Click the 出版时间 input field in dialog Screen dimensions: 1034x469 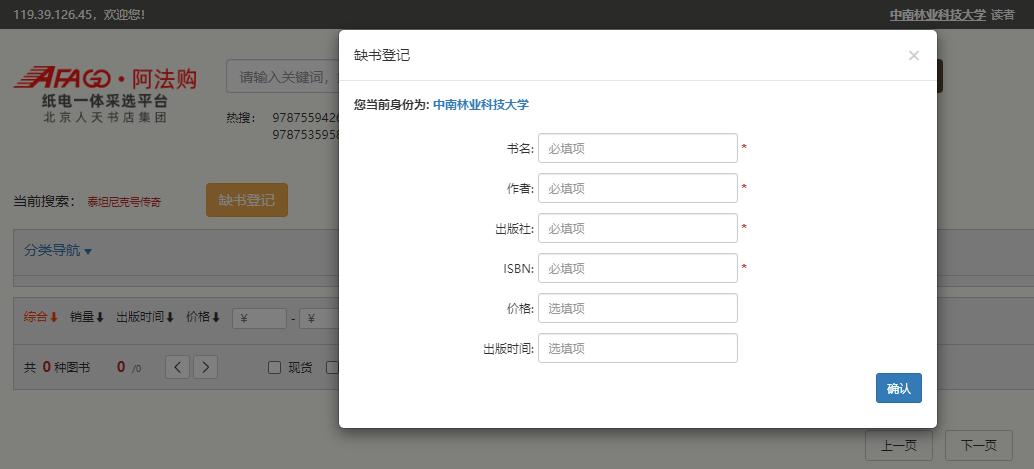pyautogui.click(x=637, y=348)
